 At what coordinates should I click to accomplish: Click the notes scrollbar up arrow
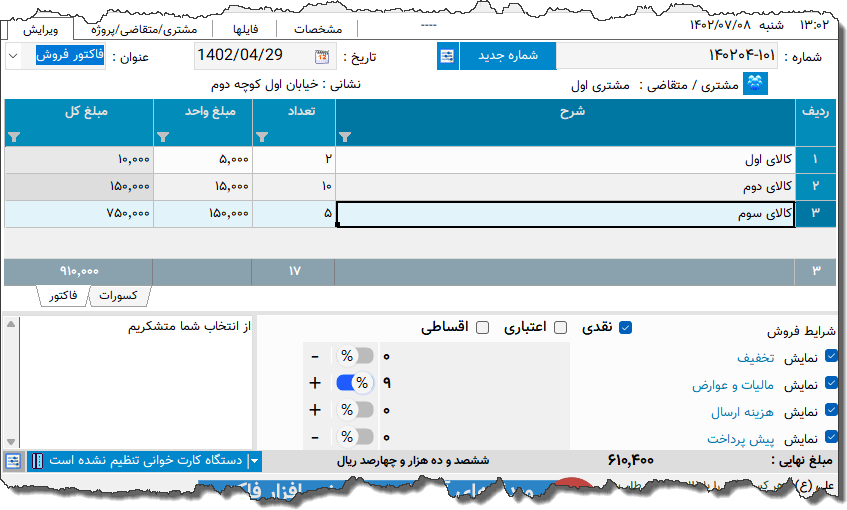[11, 324]
